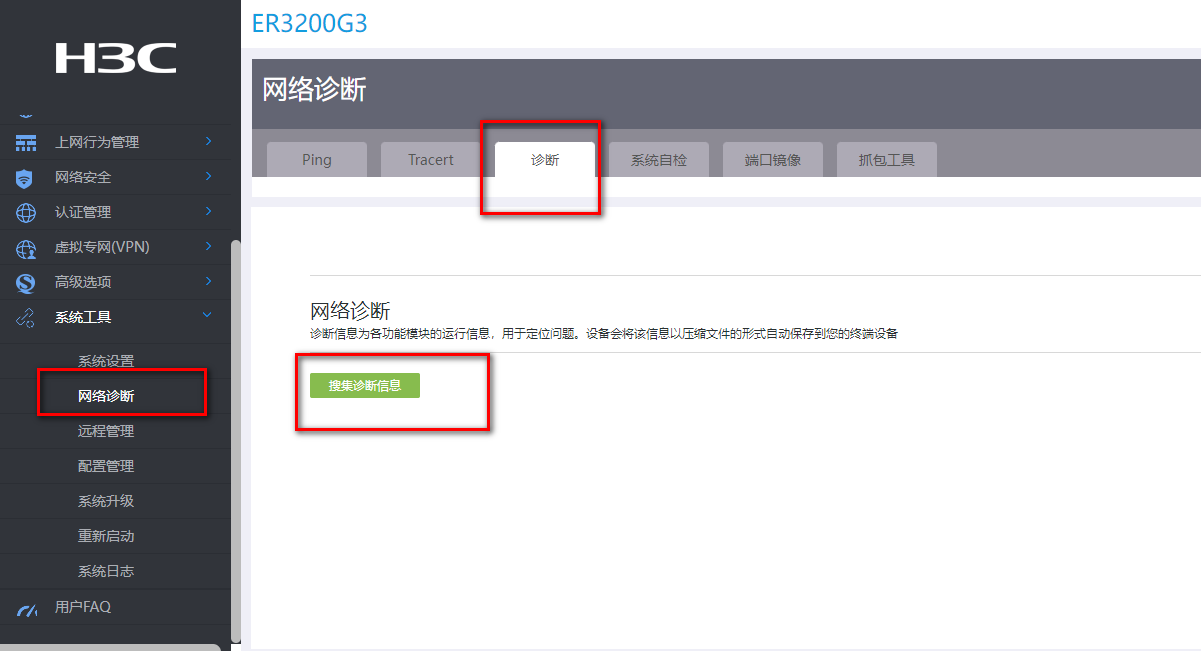The width and height of the screenshot is (1201, 651).
Task: Expand the 网络安全 chevron
Action: 208,176
